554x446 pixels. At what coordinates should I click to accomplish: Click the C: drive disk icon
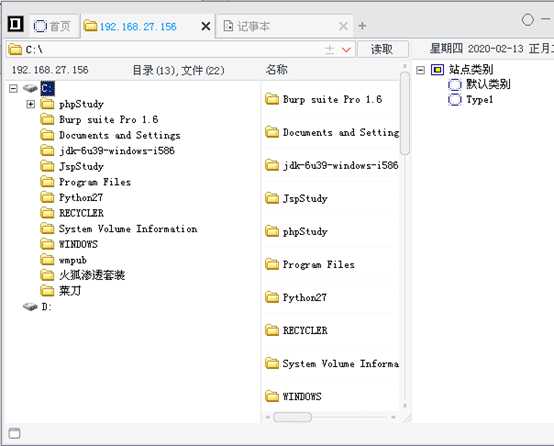tap(30, 88)
